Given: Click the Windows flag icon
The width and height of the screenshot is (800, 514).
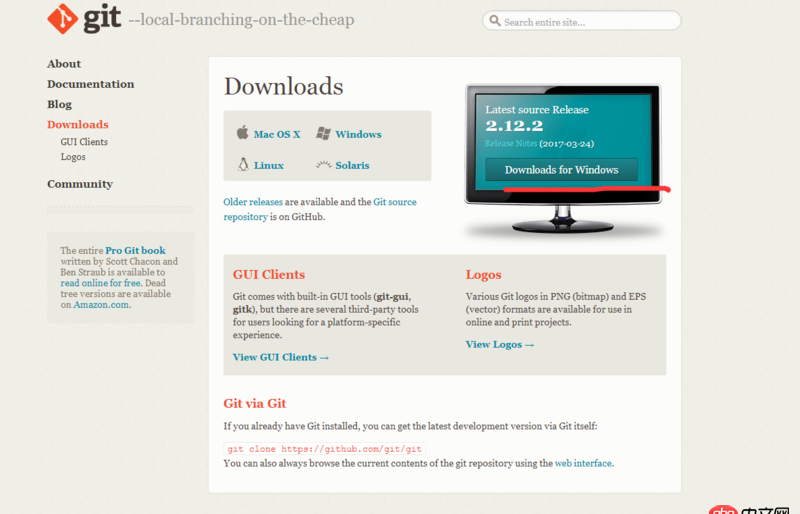Looking at the screenshot, I should pos(323,134).
